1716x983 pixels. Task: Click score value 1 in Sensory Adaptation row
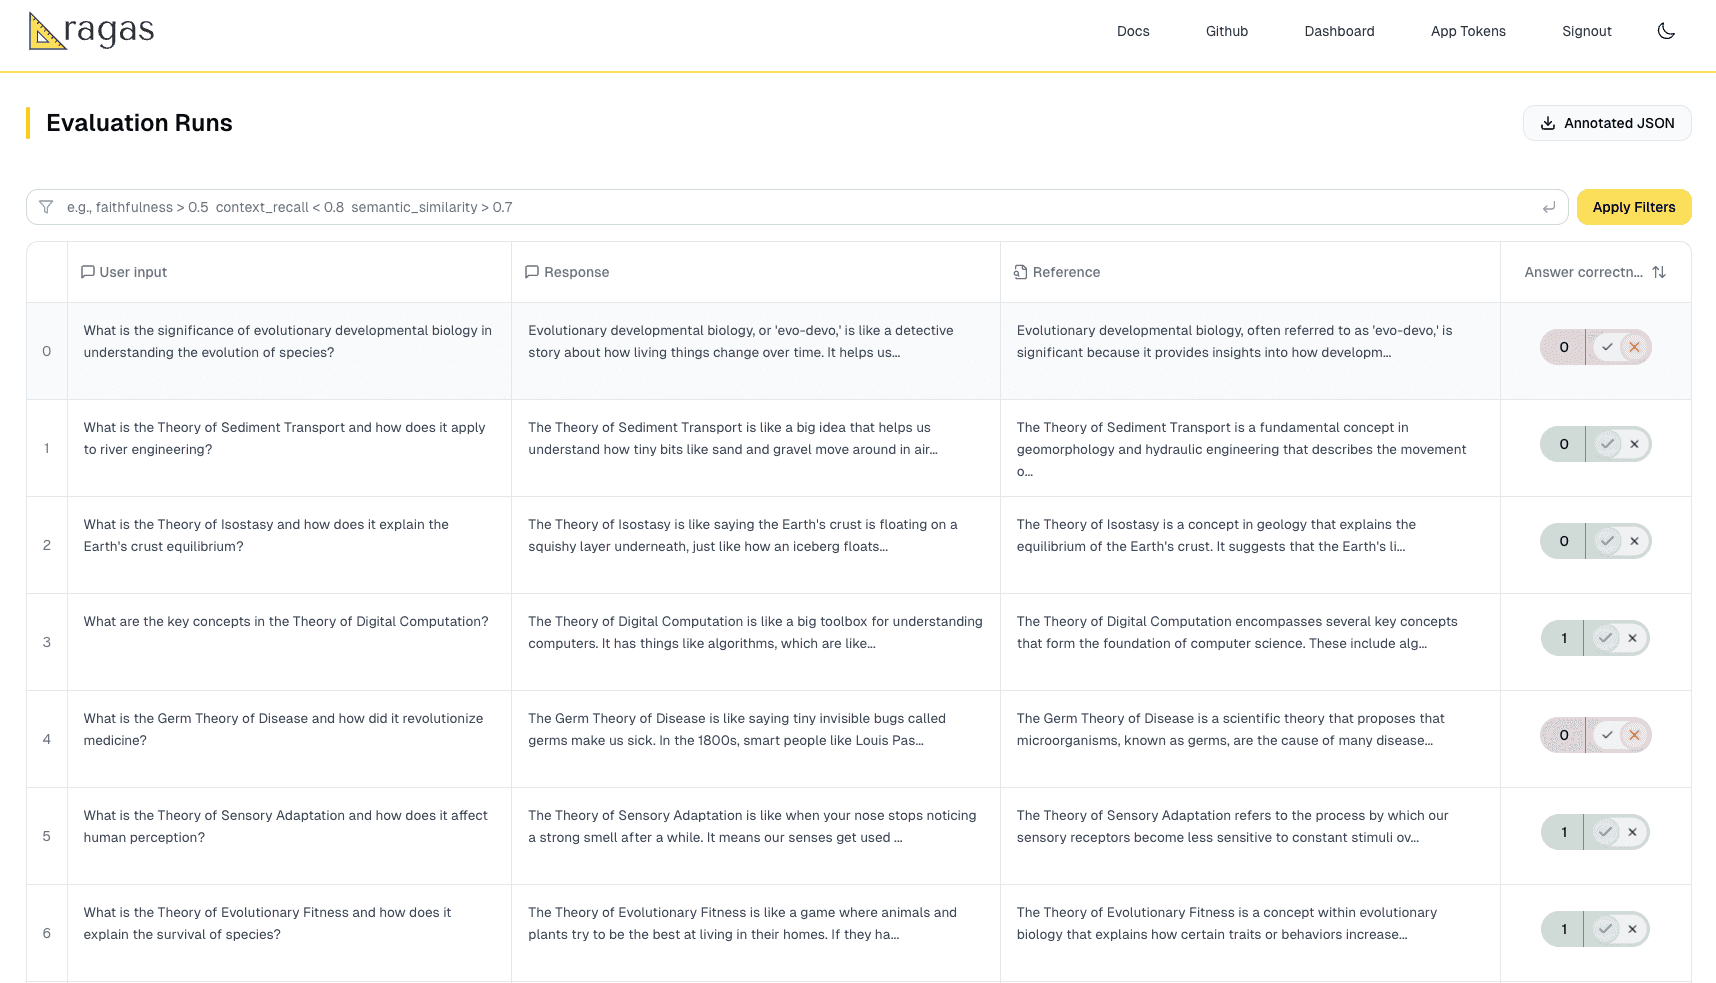coord(1564,832)
